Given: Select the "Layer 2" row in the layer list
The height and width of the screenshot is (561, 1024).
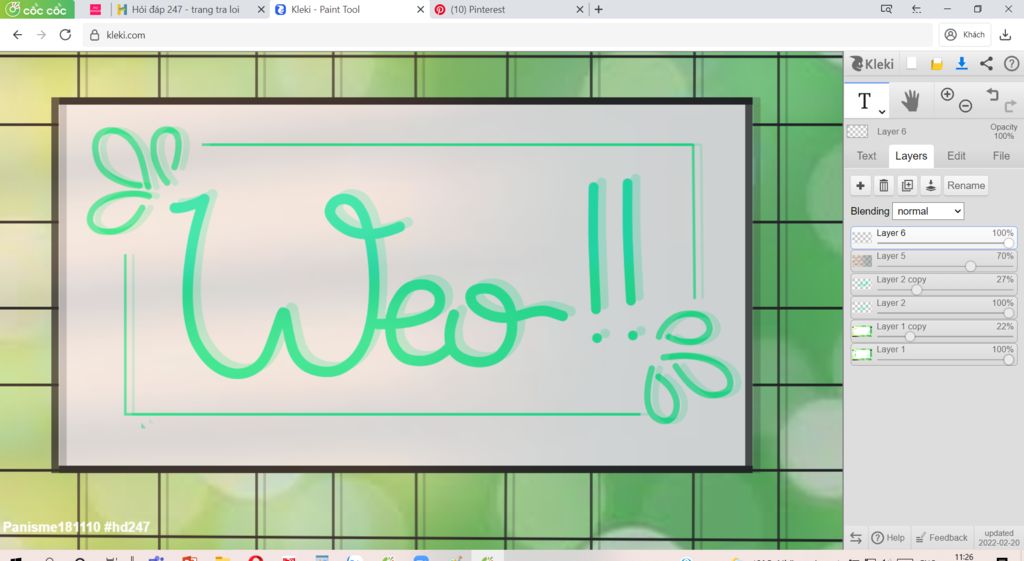Looking at the screenshot, I should tap(934, 306).
